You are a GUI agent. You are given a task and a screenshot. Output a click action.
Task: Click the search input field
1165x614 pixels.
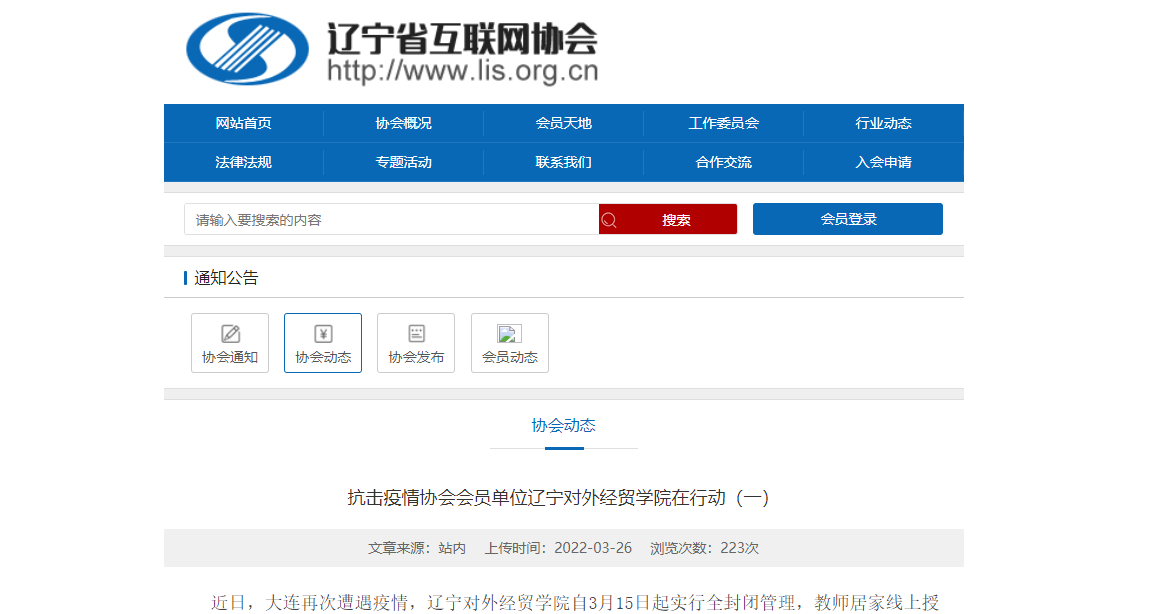click(392, 219)
